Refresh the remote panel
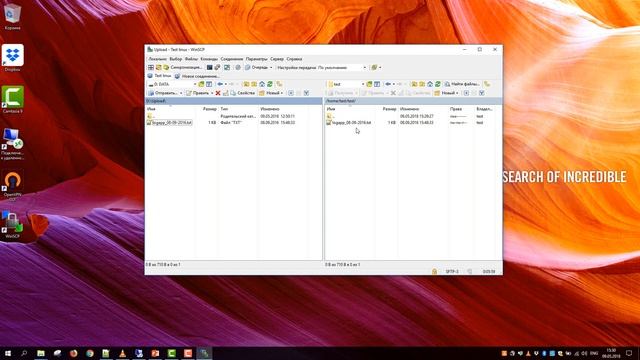 [438, 84]
